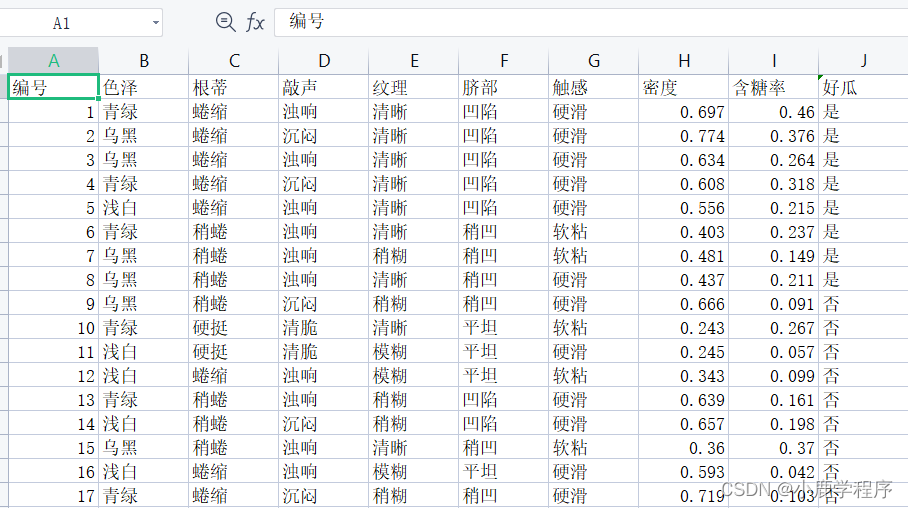Select density cell 0.437
This screenshot has height=508, width=908.
pos(684,280)
